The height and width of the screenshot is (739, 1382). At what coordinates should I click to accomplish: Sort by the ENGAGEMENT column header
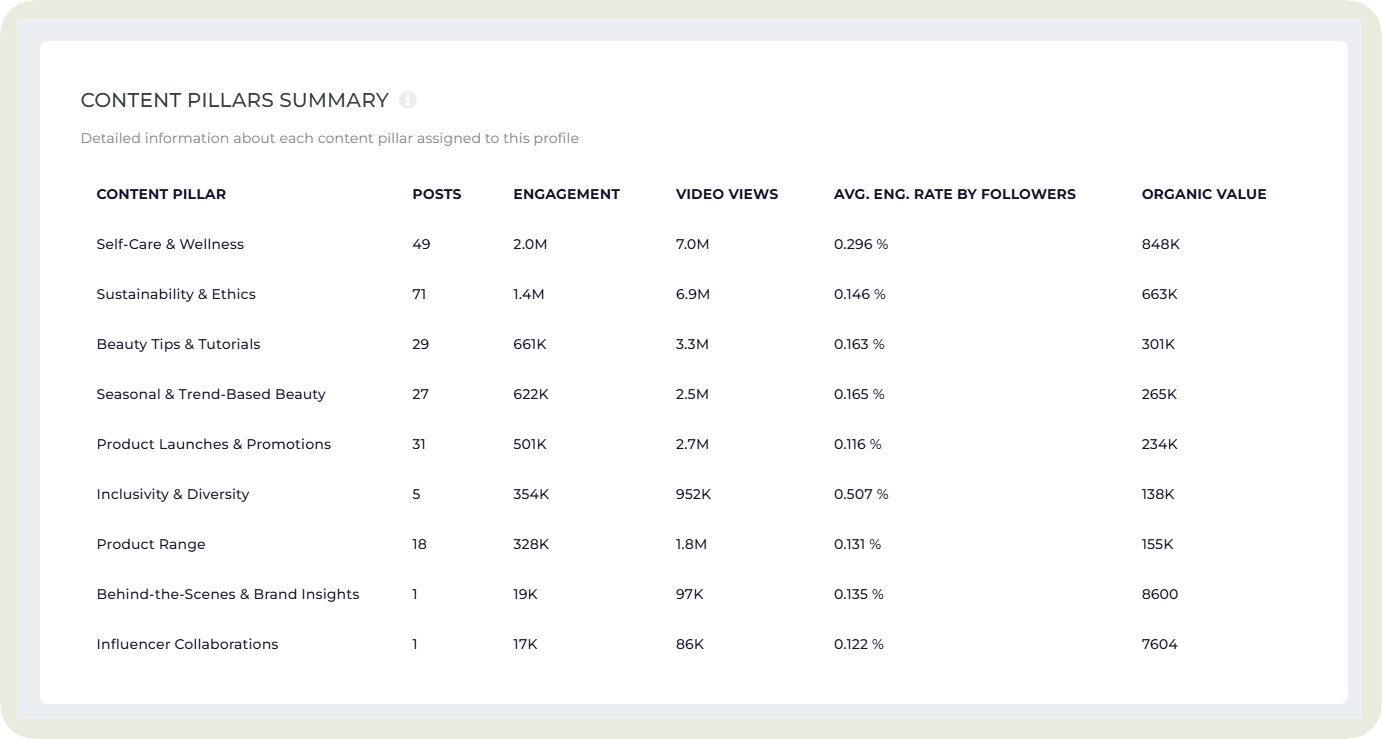click(x=566, y=194)
